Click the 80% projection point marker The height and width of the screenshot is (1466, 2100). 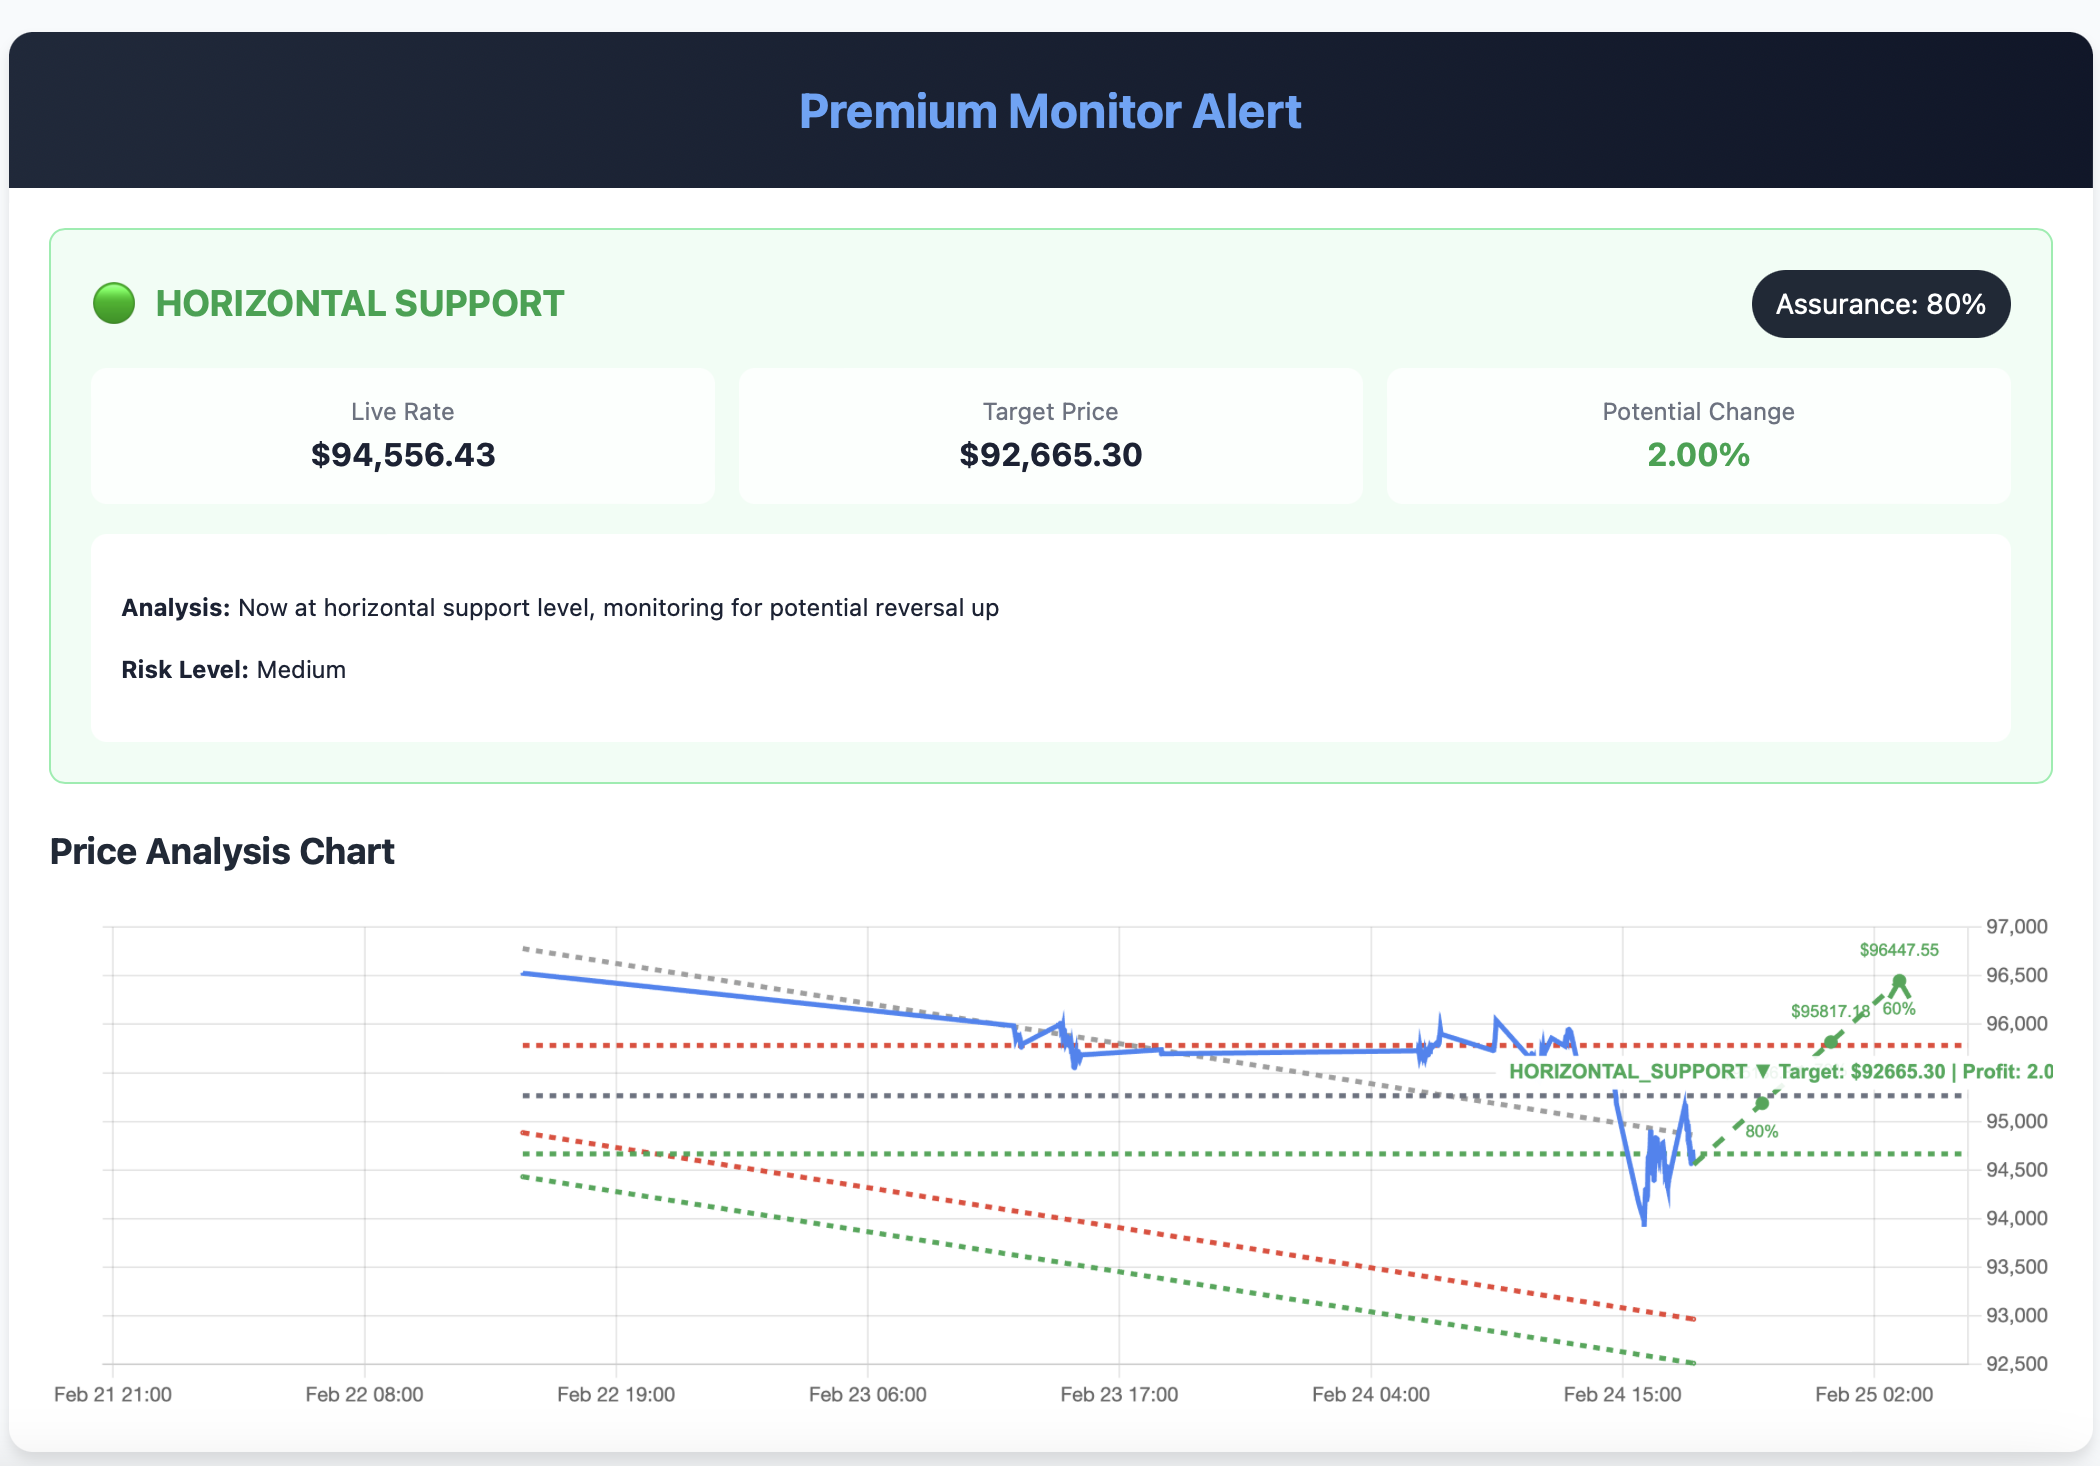1762,1104
